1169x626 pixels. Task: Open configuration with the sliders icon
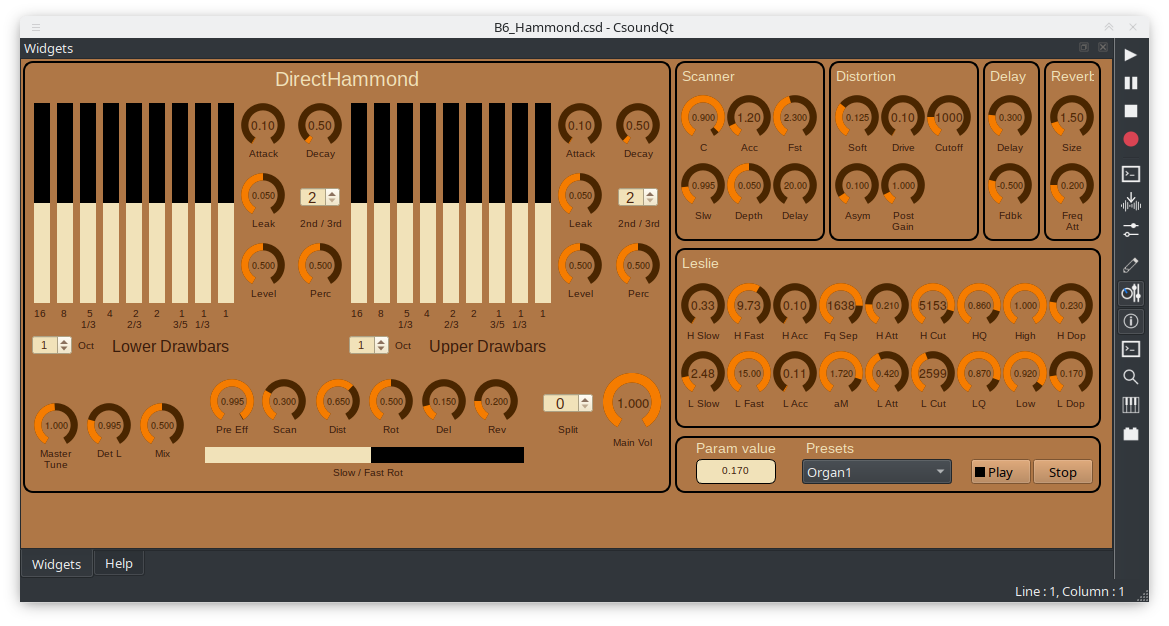[x=1130, y=230]
